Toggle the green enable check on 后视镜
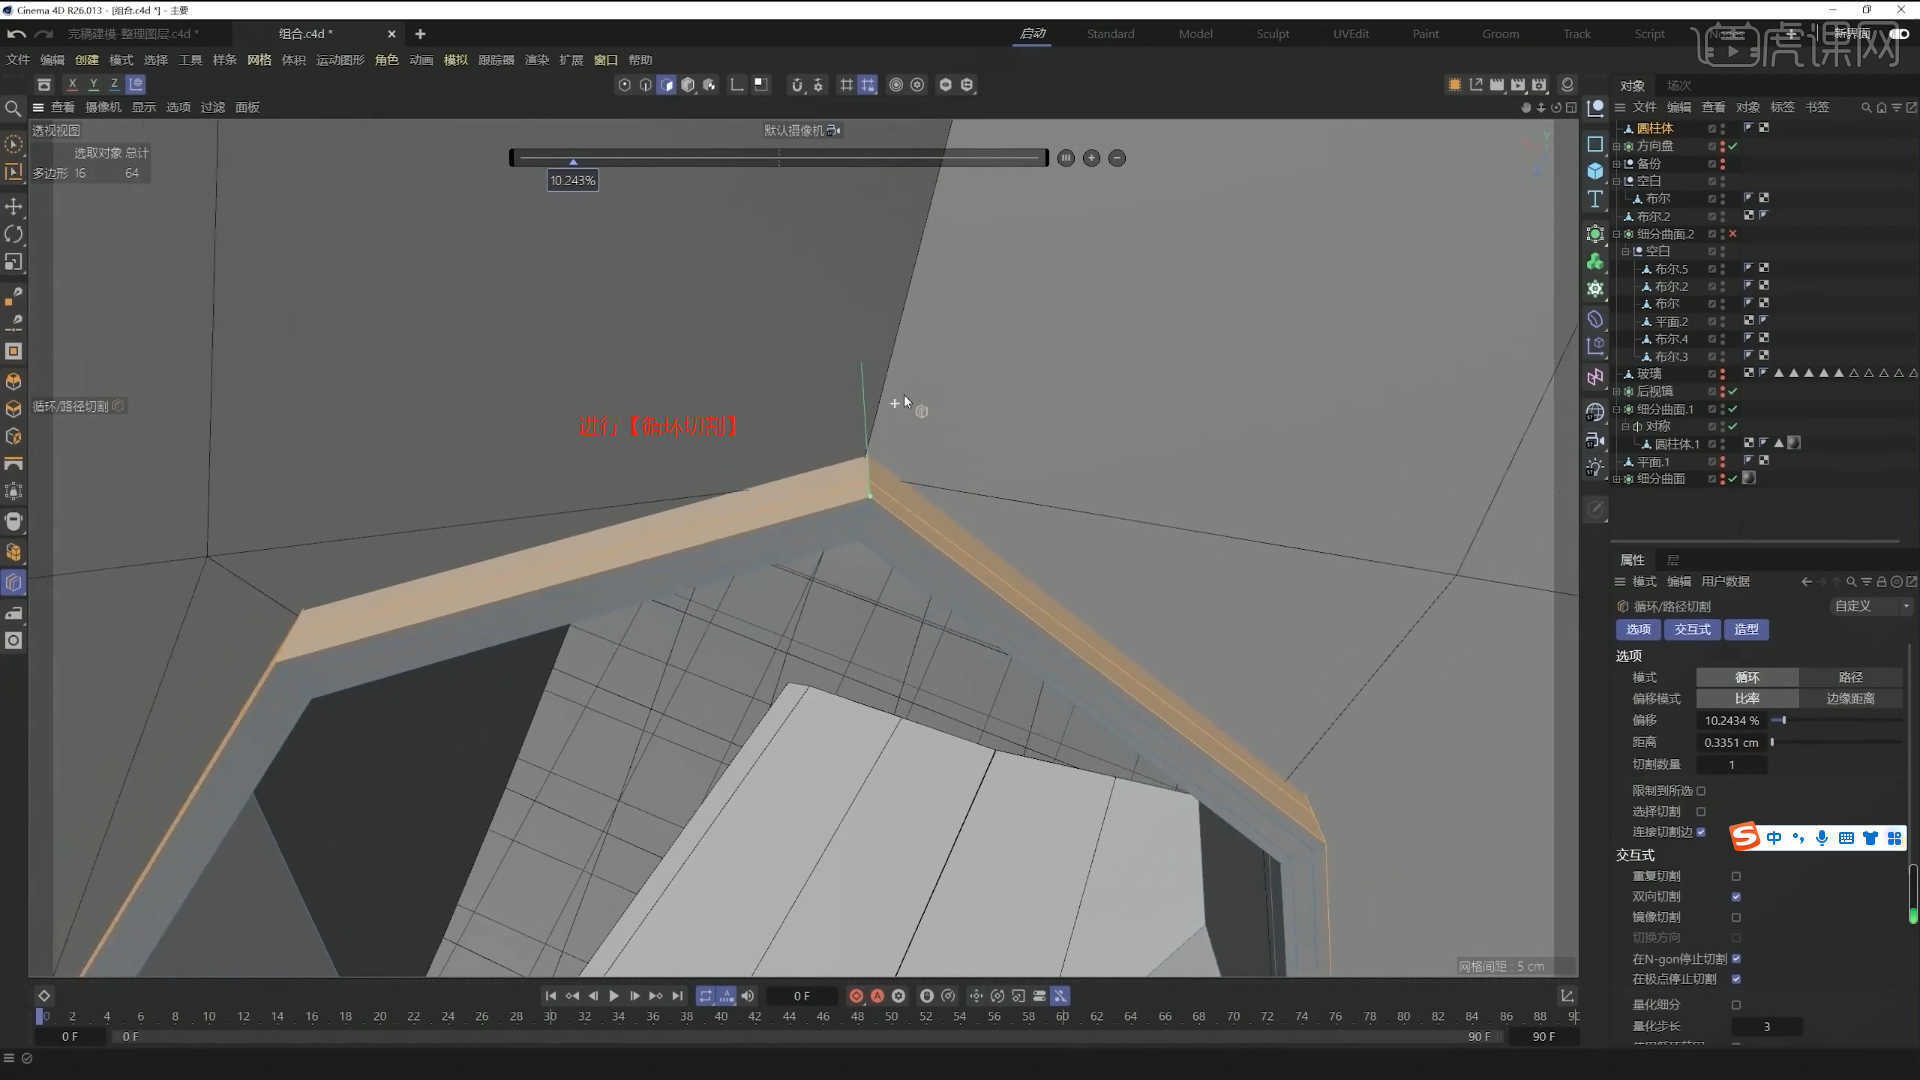1920x1080 pixels. pyautogui.click(x=1731, y=391)
